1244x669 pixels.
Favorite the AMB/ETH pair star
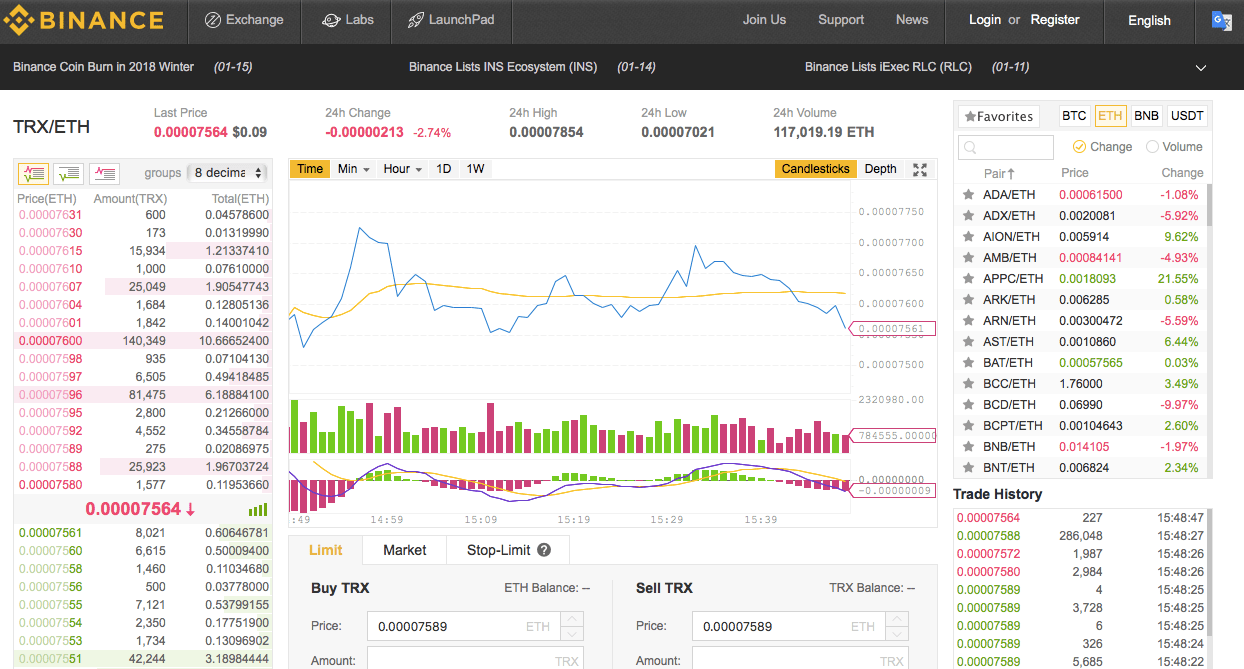coord(968,258)
